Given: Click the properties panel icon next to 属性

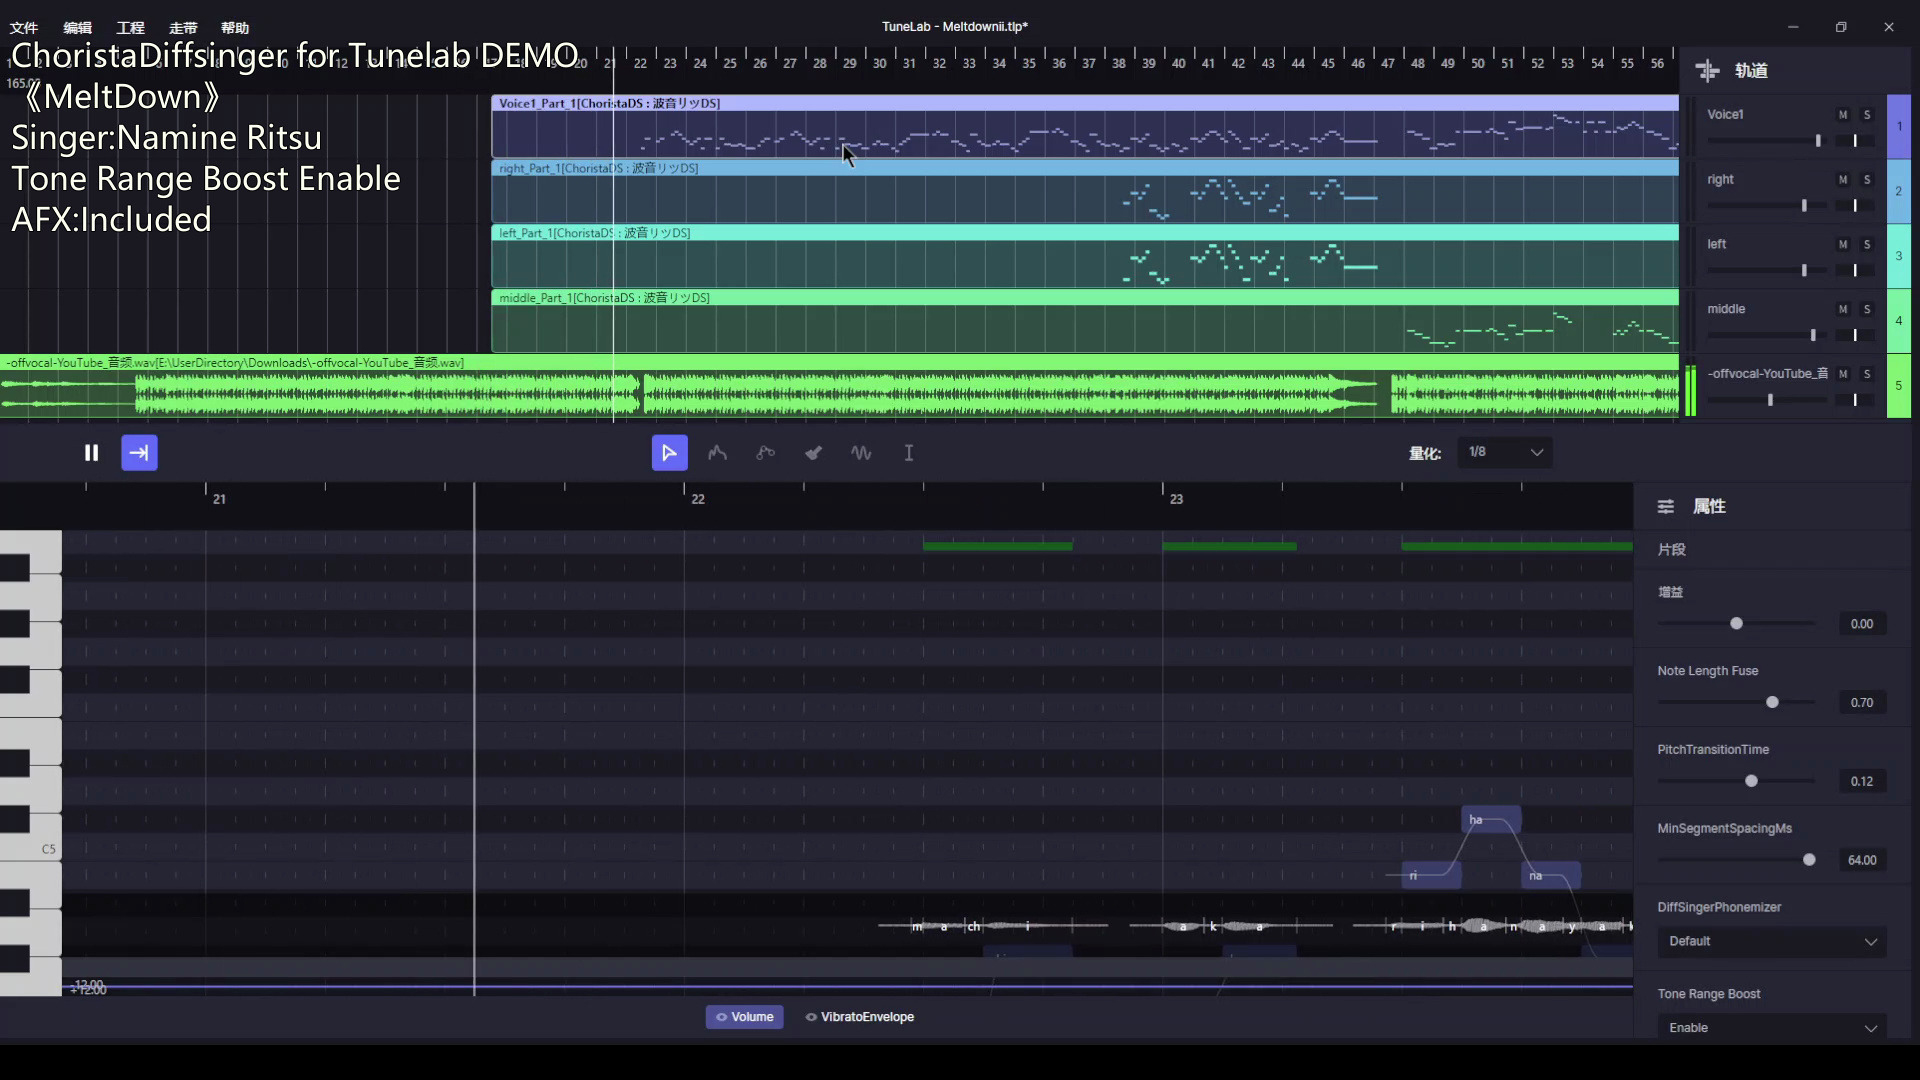Looking at the screenshot, I should point(1665,507).
